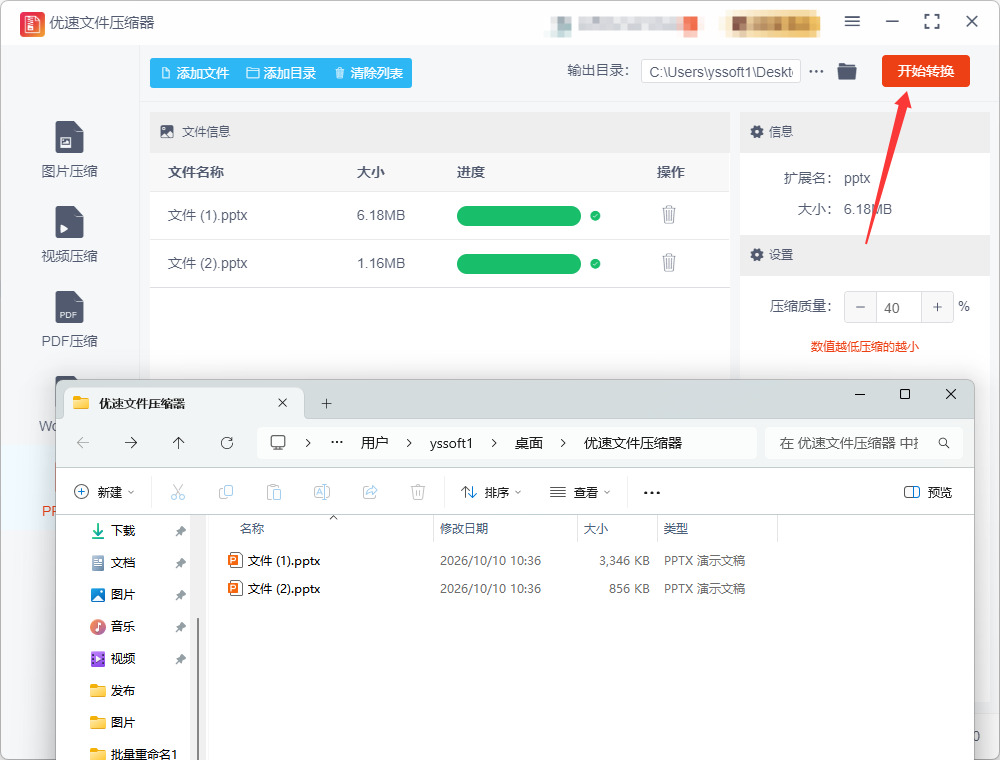Screen dimensions: 1000x760
Task: Click the Share icon in Explorer toolbar
Action: pos(370,492)
